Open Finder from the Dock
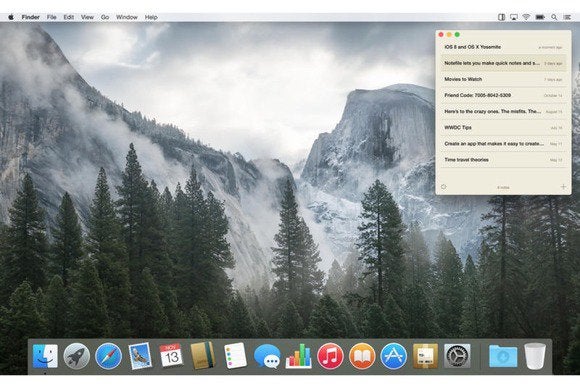Viewport: 580px width, 388px height. pyautogui.click(x=45, y=356)
